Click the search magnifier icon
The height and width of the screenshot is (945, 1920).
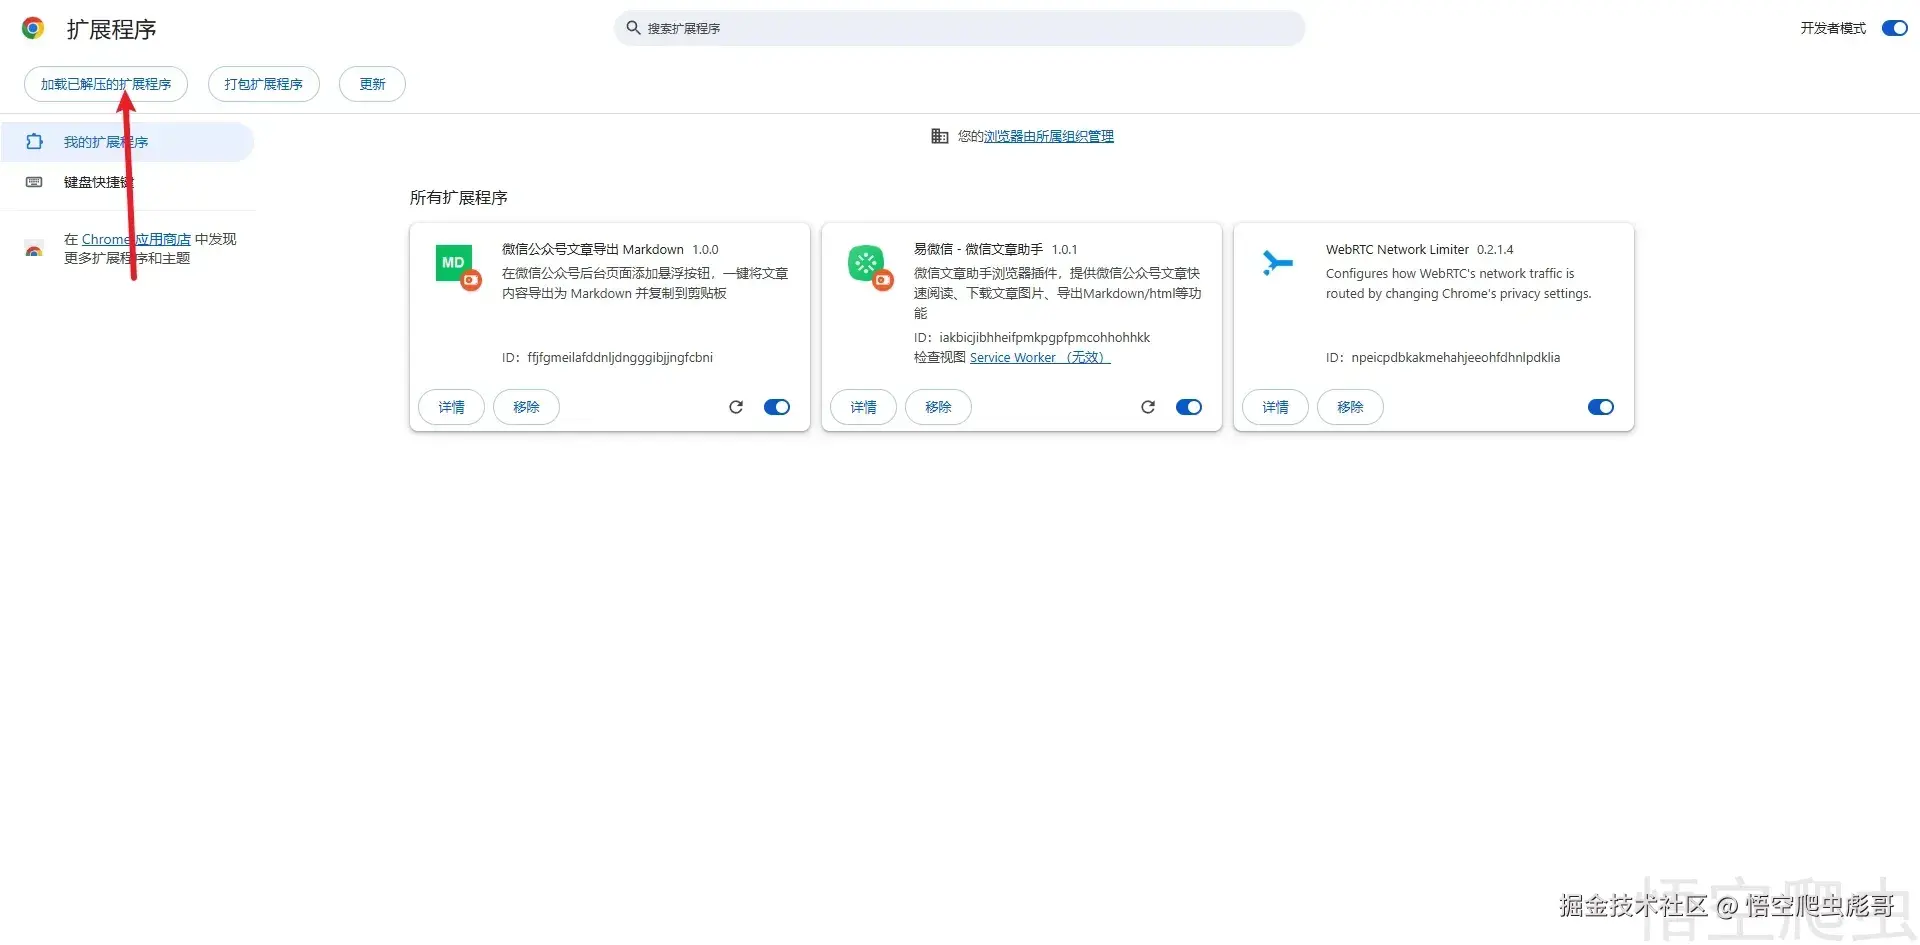[633, 28]
